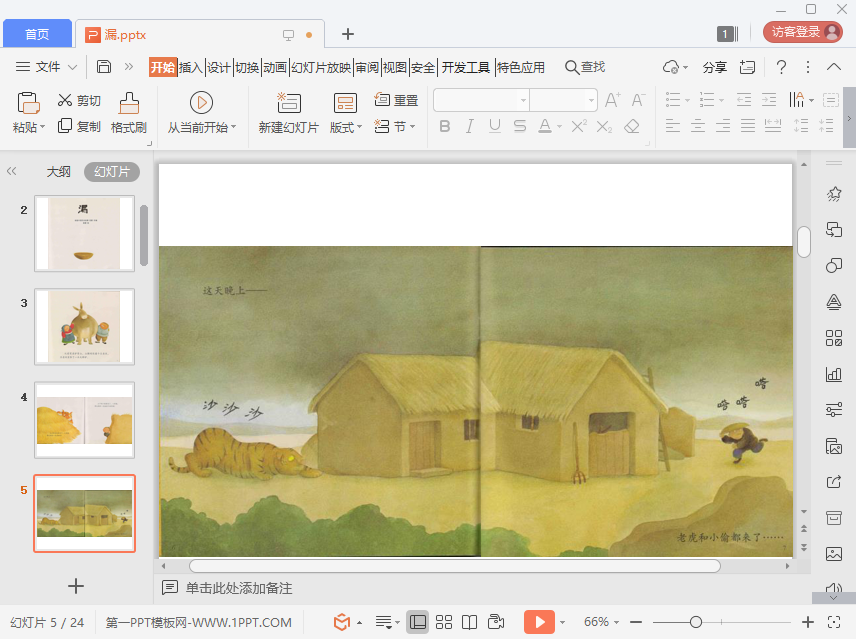Open the View (视图) tab

point(394,67)
